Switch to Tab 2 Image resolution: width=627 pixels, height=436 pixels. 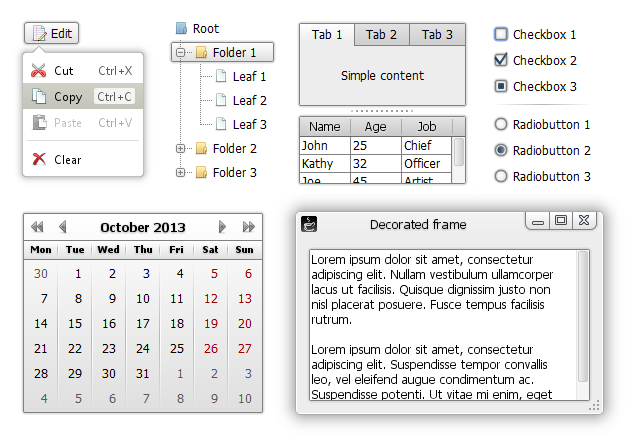(x=381, y=34)
